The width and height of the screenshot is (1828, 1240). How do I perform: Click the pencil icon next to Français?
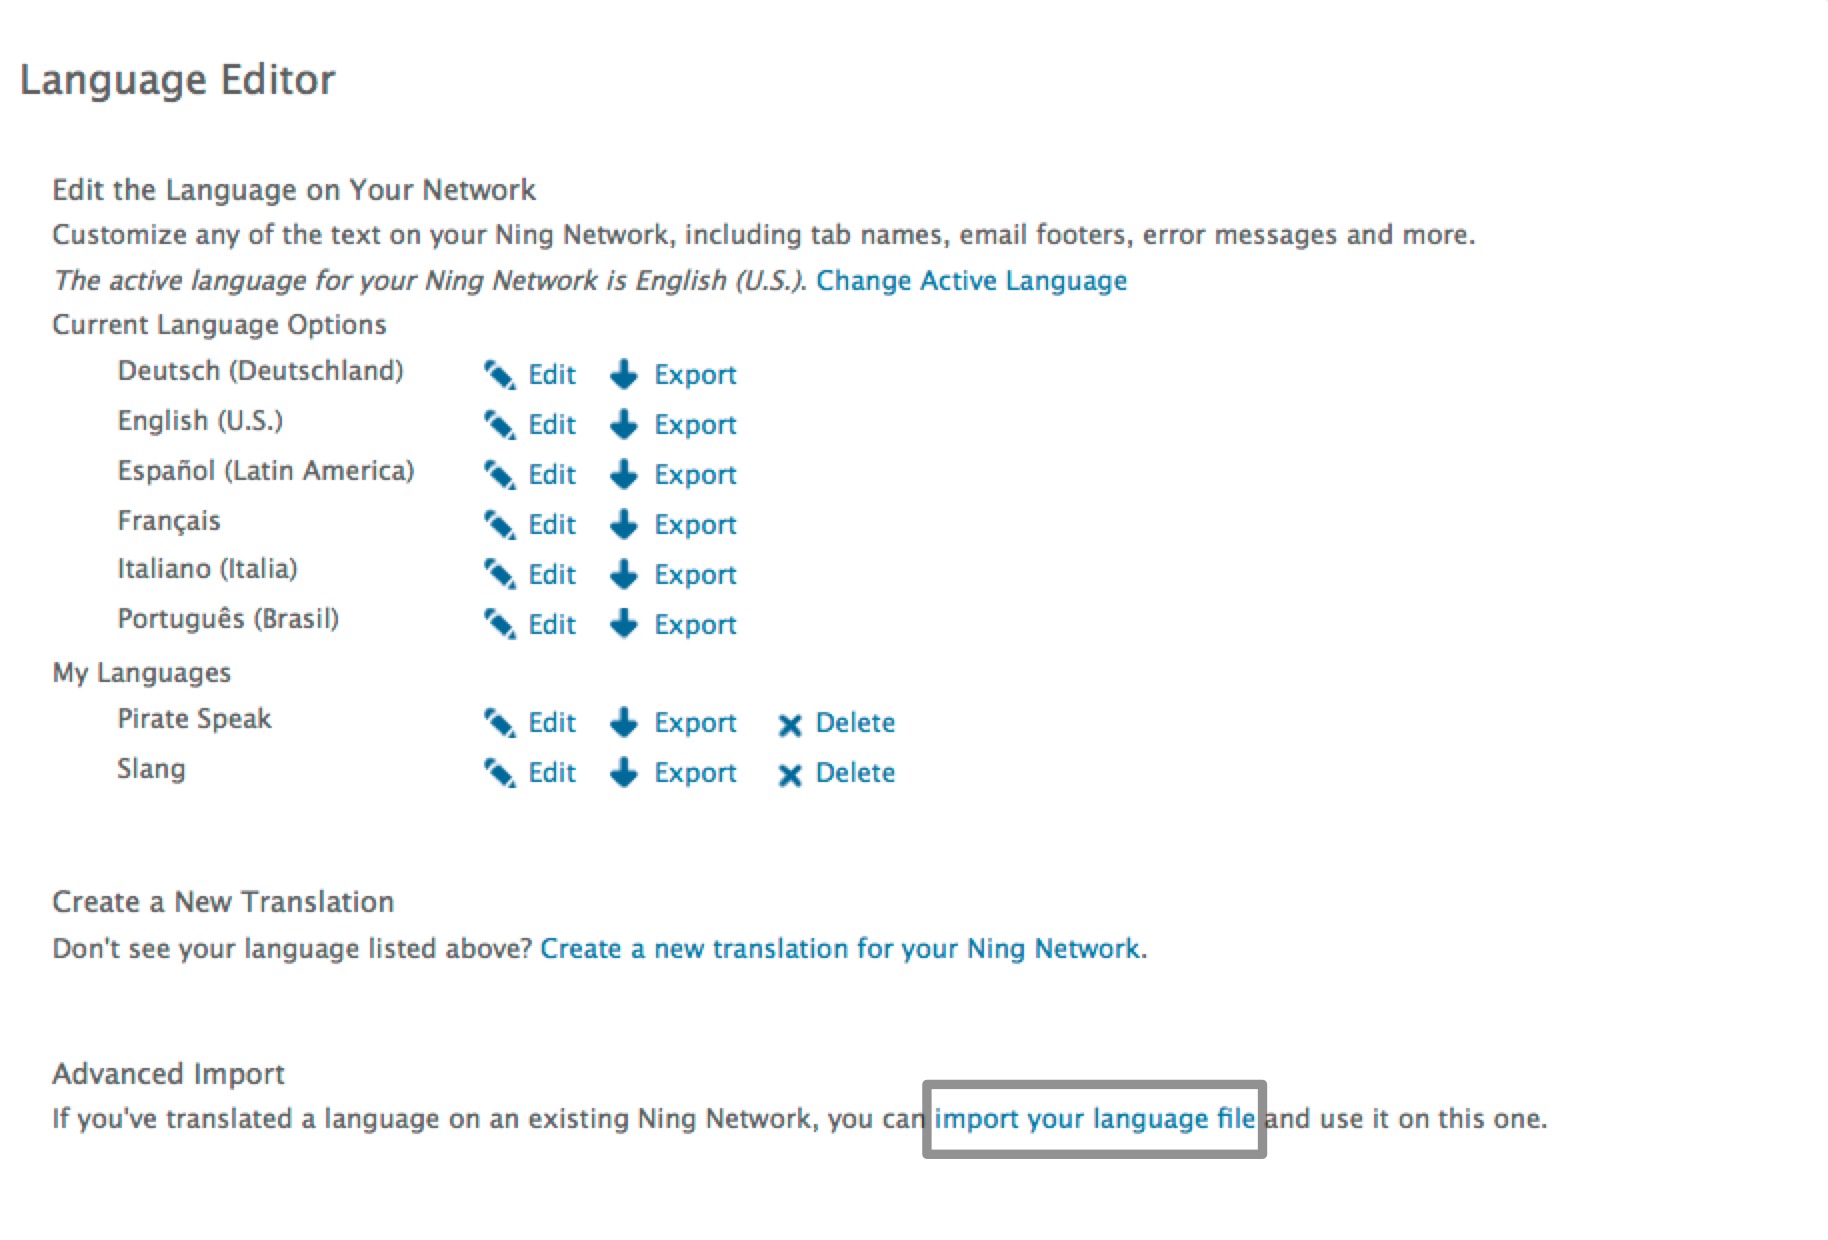pos(499,525)
